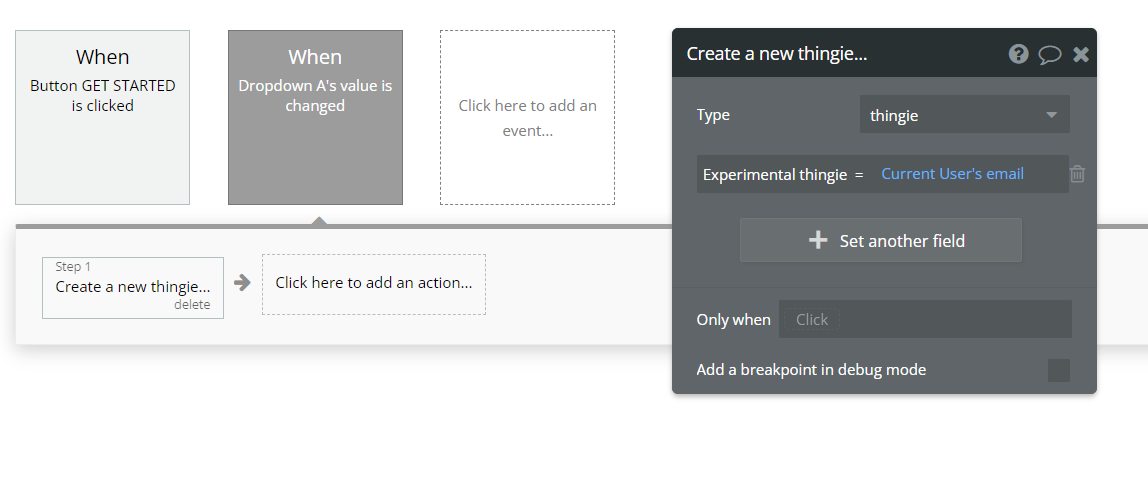Click the delete link in Step 1
The image size is (1148, 489).
(192, 305)
